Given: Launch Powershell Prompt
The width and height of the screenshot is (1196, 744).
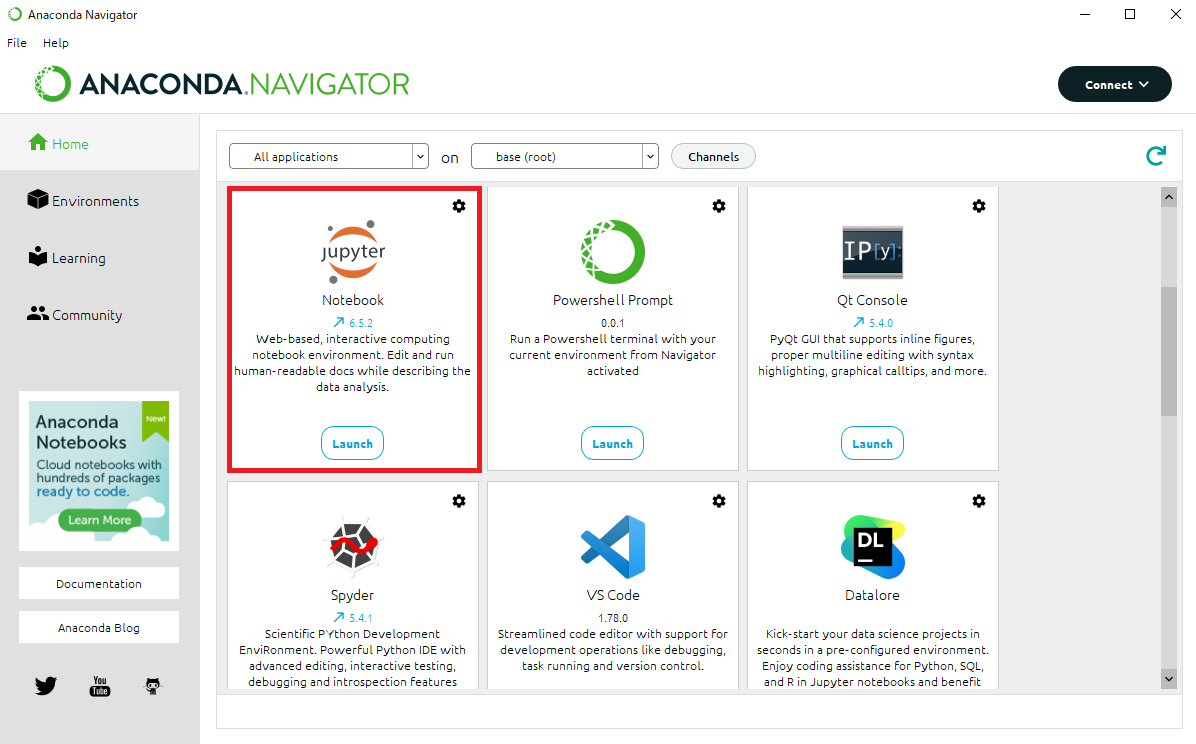Looking at the screenshot, I should tap(612, 443).
